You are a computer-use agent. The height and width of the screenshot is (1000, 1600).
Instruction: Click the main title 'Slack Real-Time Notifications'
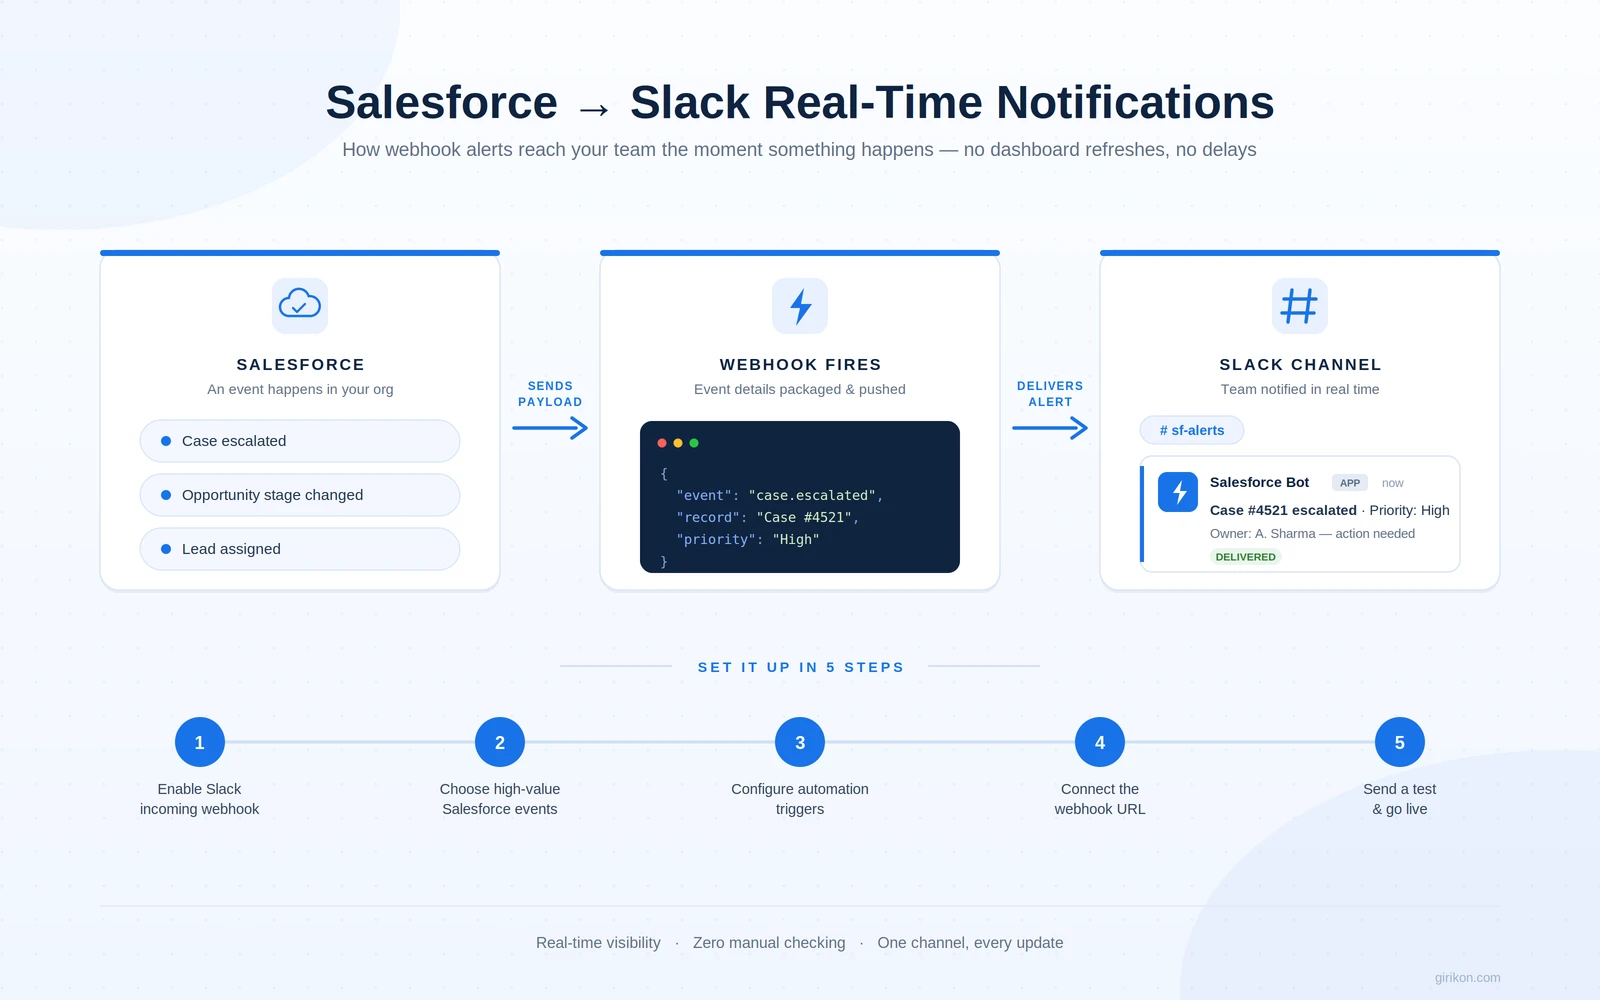click(952, 103)
